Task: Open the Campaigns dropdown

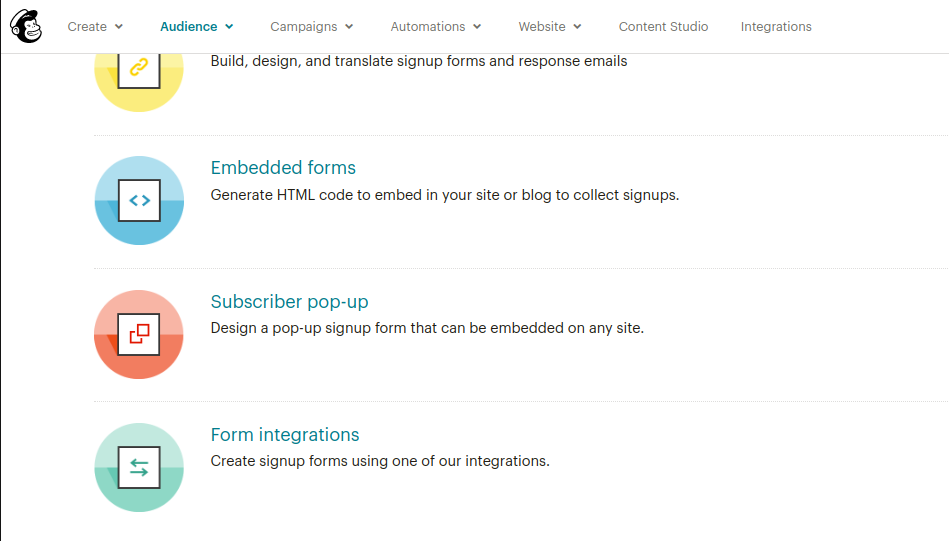Action: pos(311,27)
